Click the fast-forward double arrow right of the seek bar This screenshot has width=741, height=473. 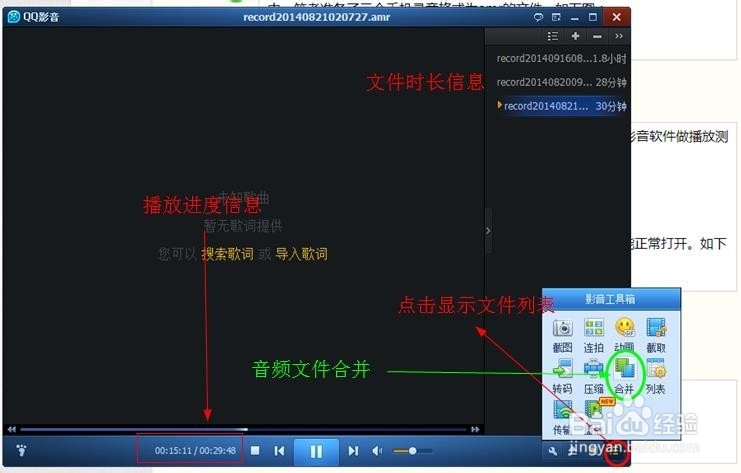(x=475, y=430)
